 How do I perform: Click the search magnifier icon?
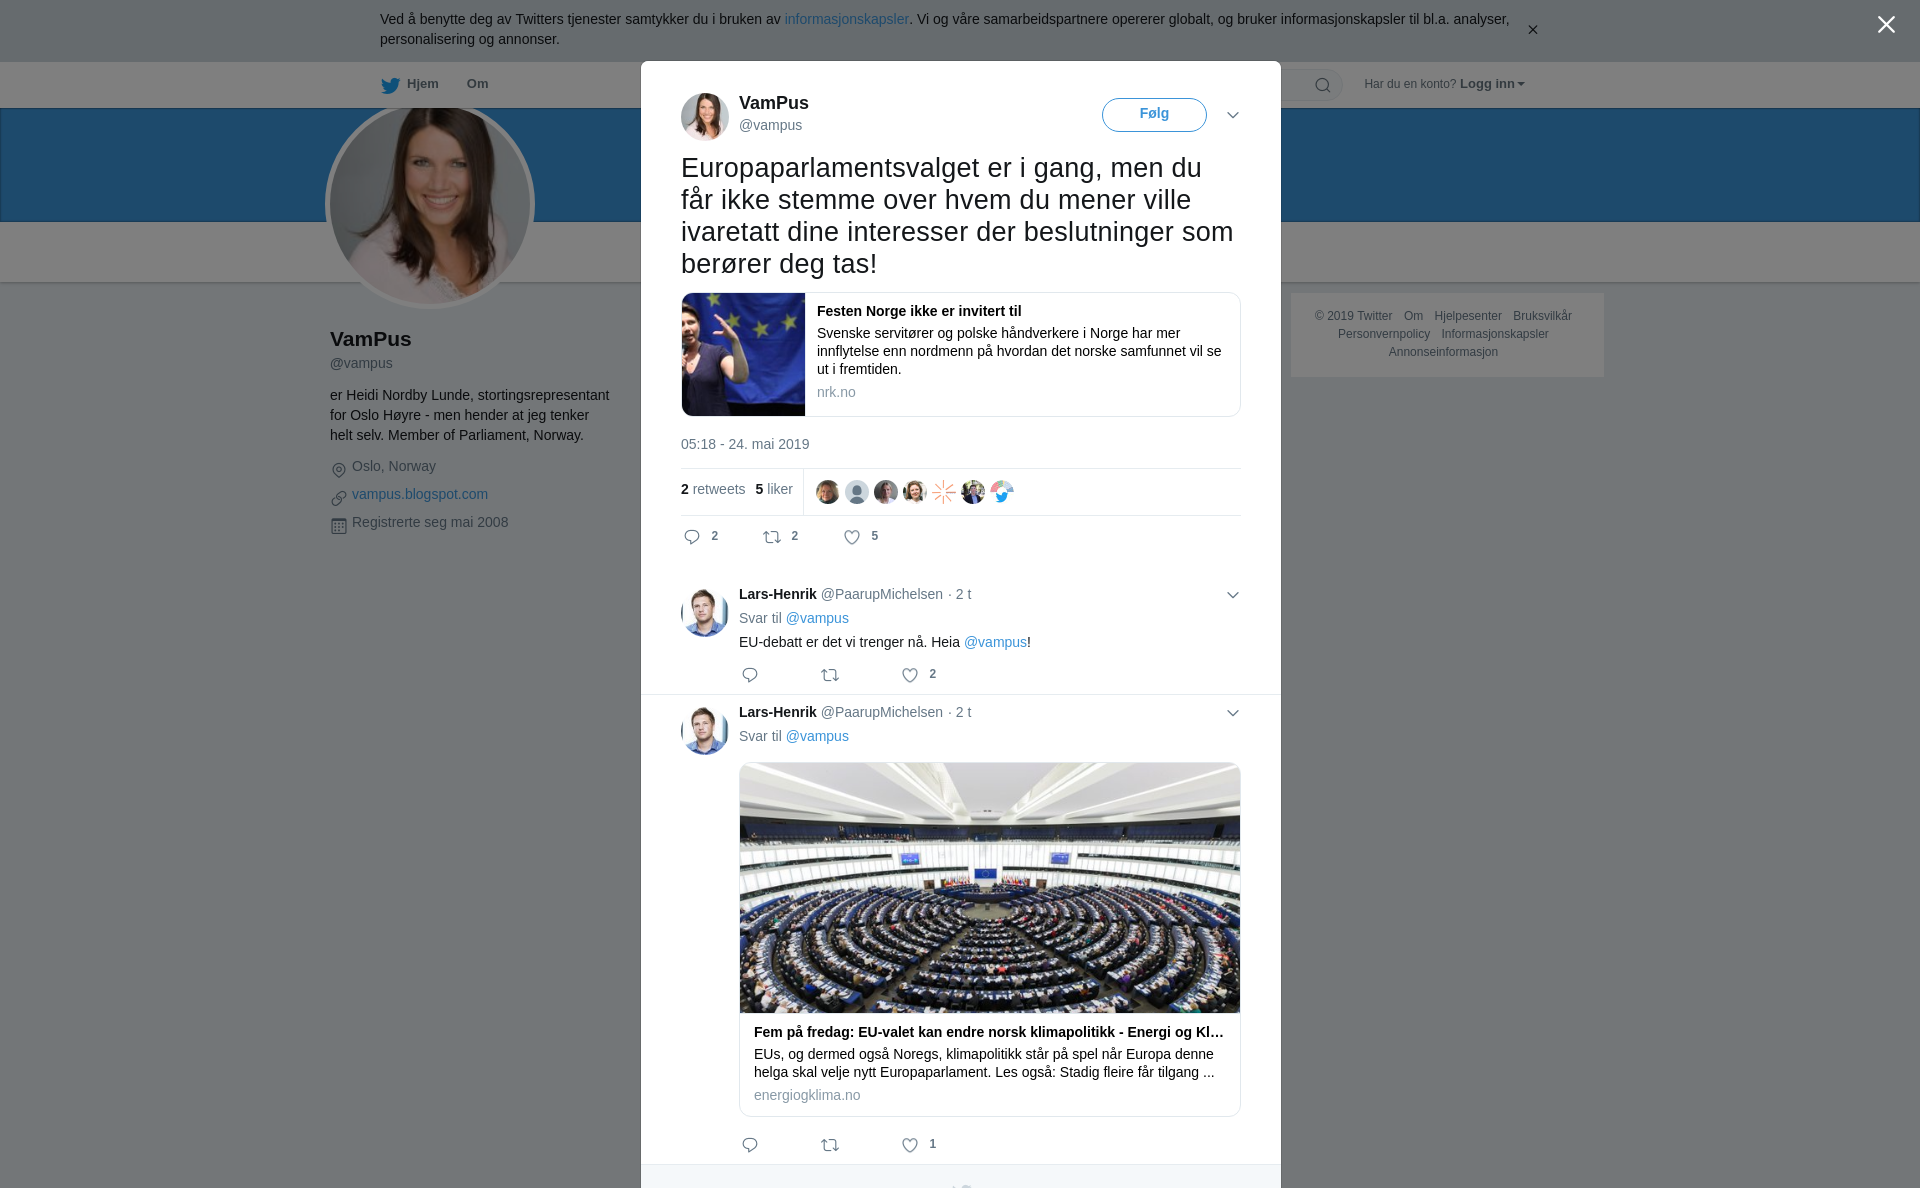(x=1323, y=85)
